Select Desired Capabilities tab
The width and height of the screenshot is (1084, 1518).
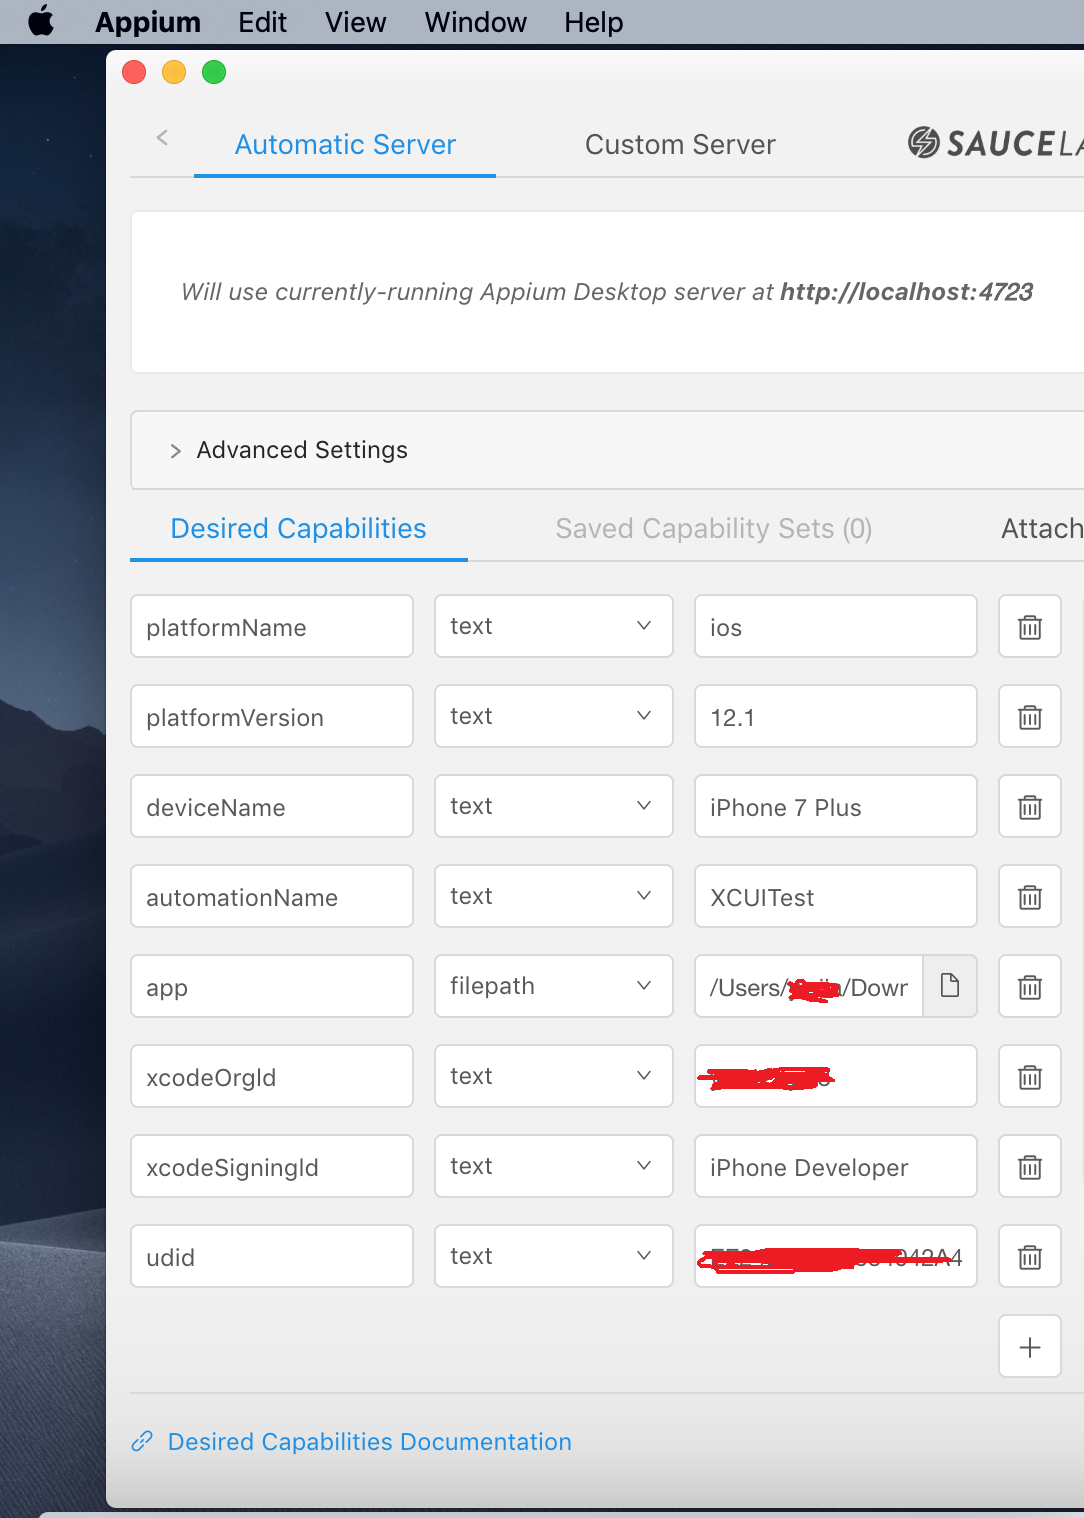[298, 528]
